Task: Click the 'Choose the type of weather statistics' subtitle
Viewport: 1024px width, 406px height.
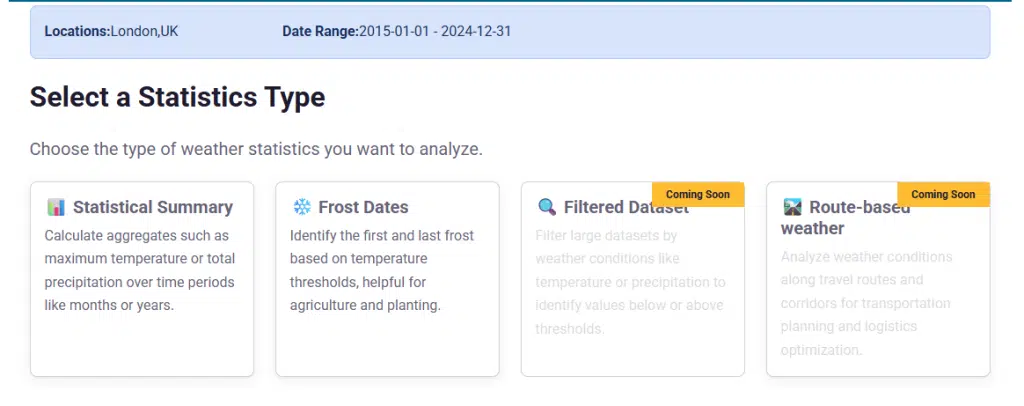Action: (x=256, y=149)
